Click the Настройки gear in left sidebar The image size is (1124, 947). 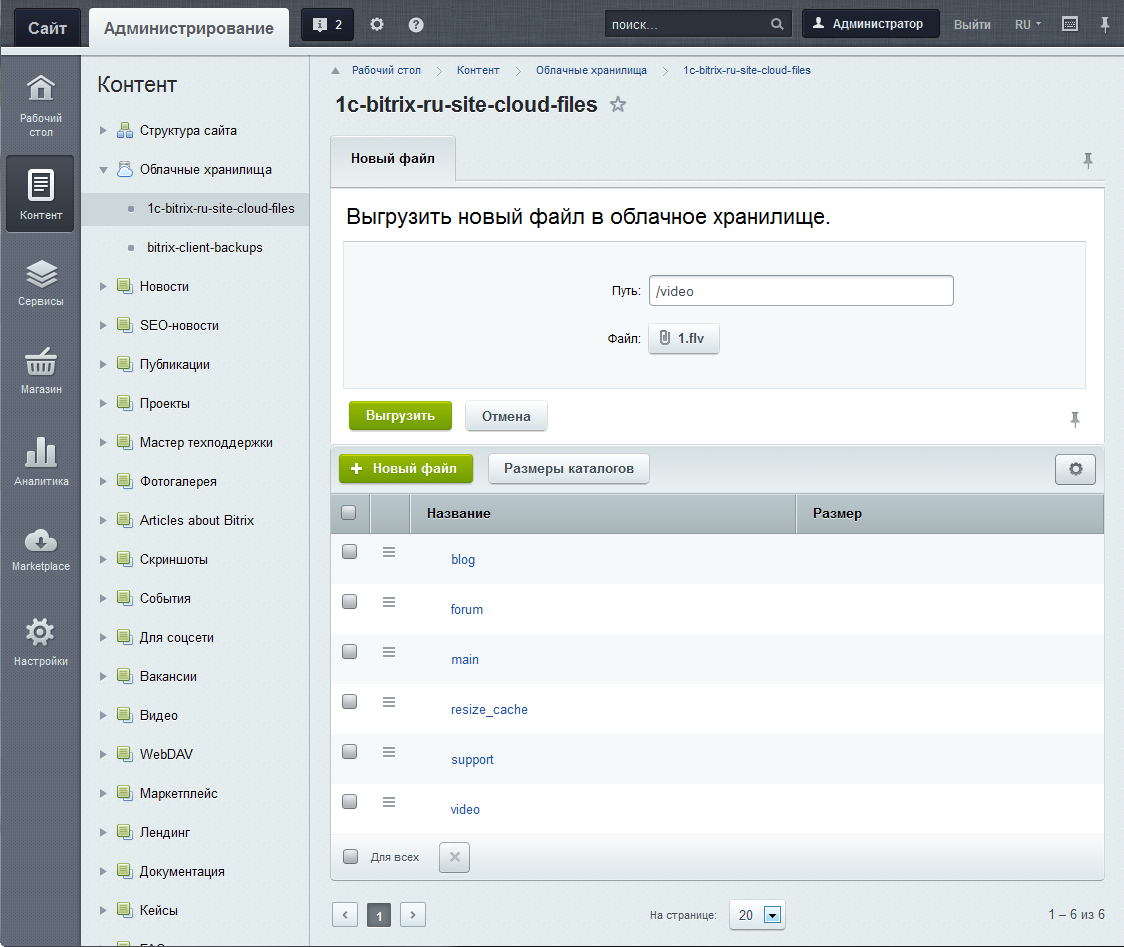click(40, 641)
